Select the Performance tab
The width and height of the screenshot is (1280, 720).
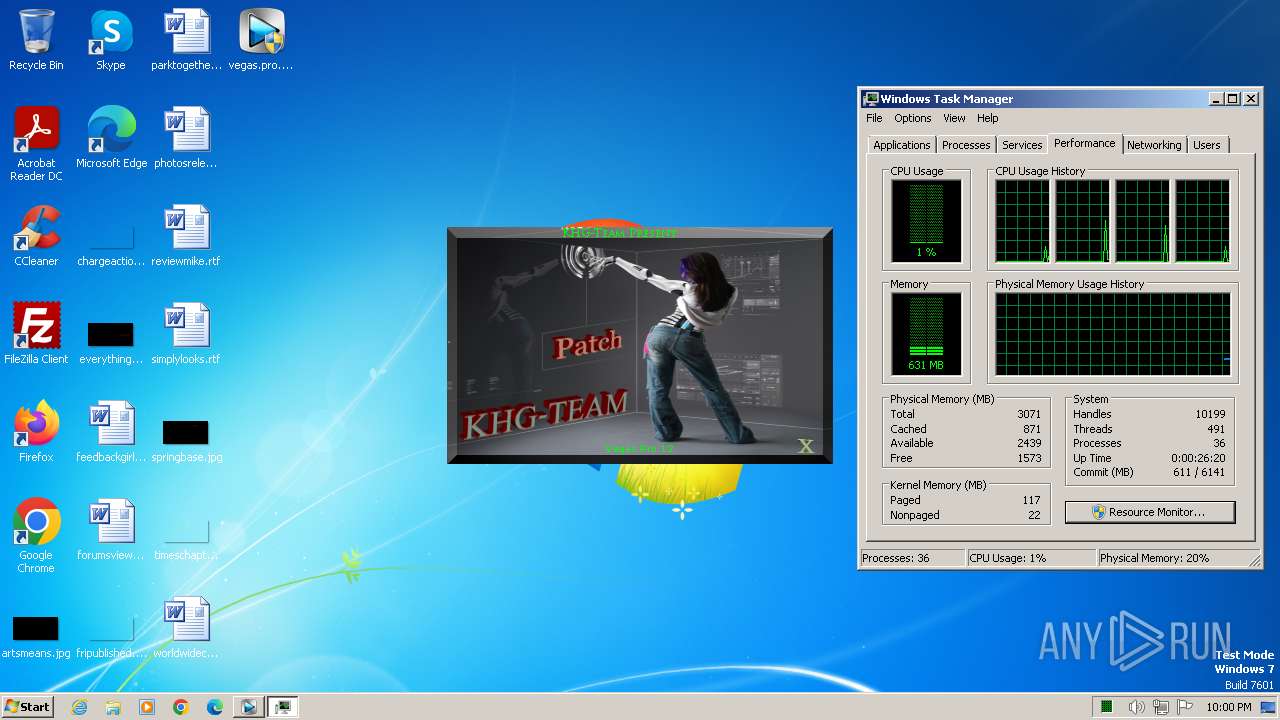click(1084, 143)
